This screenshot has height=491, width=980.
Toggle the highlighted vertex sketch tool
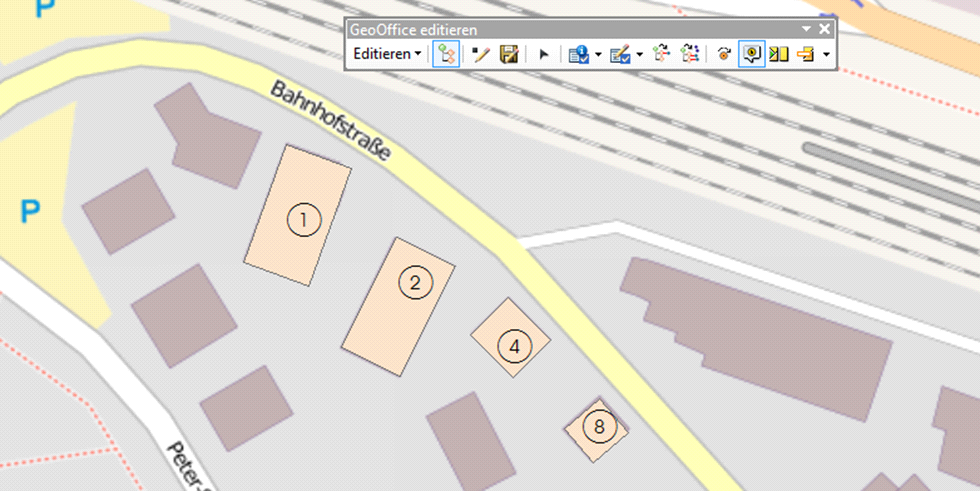click(447, 54)
